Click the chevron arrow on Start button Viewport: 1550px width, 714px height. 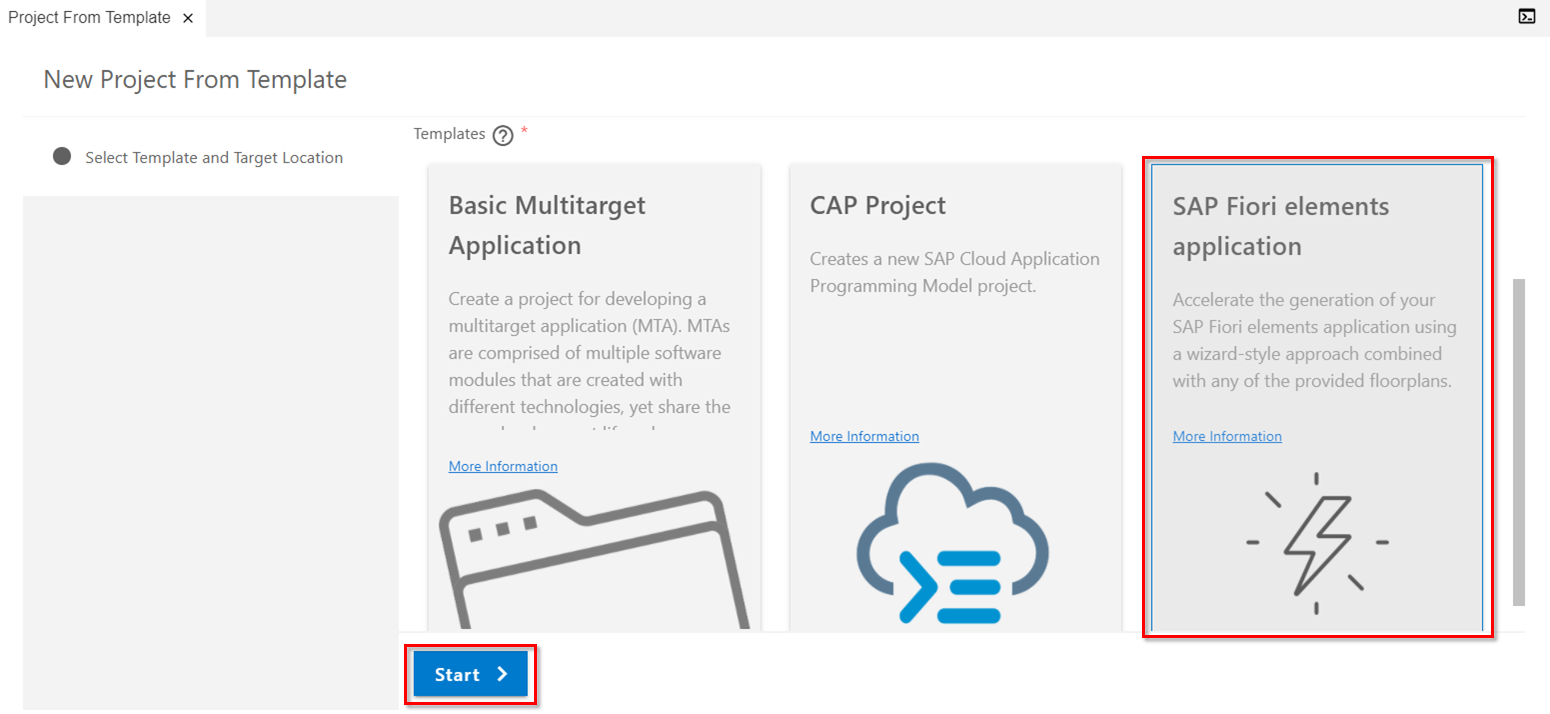click(502, 675)
